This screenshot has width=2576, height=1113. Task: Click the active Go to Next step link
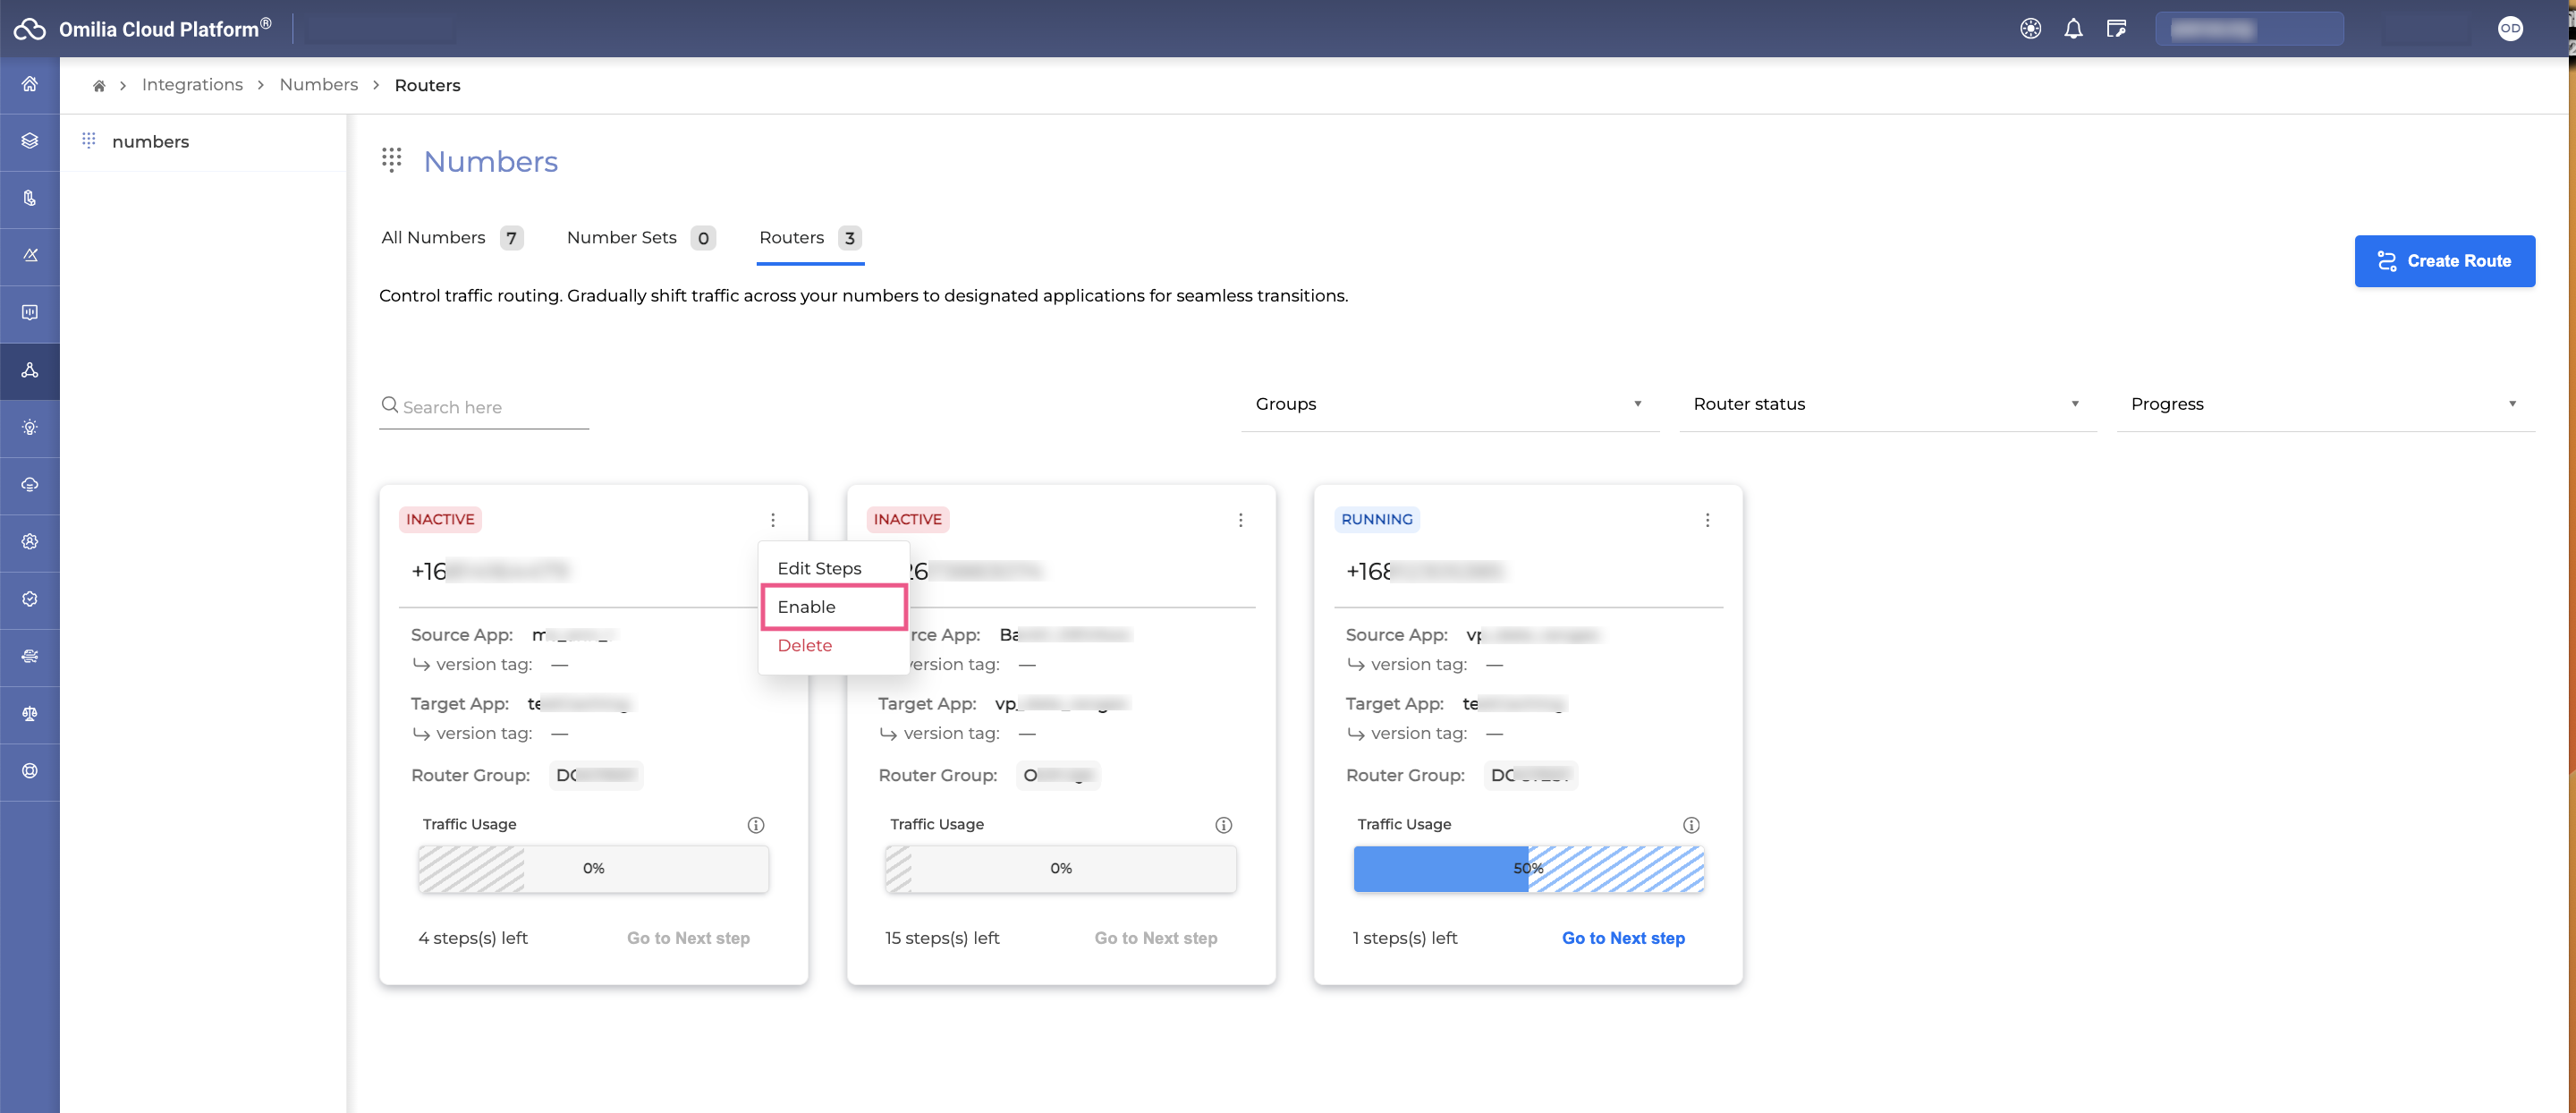tap(1623, 938)
